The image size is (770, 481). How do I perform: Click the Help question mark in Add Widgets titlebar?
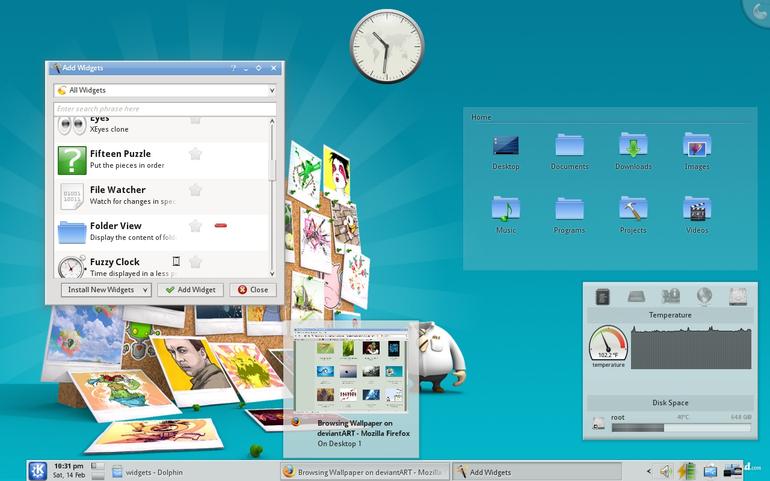(x=233, y=68)
